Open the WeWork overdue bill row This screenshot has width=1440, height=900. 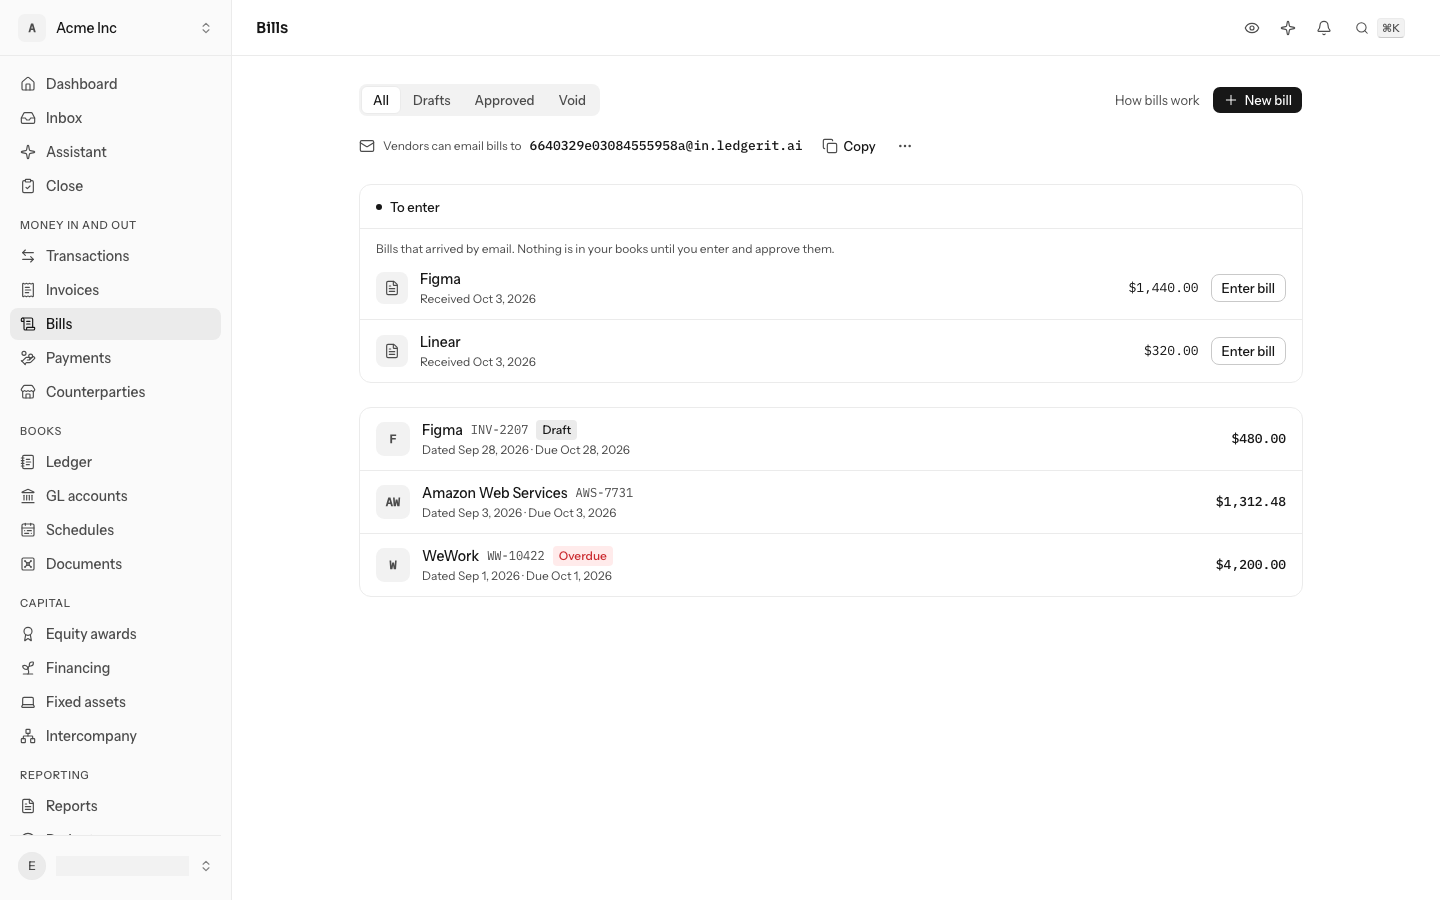[831, 565]
